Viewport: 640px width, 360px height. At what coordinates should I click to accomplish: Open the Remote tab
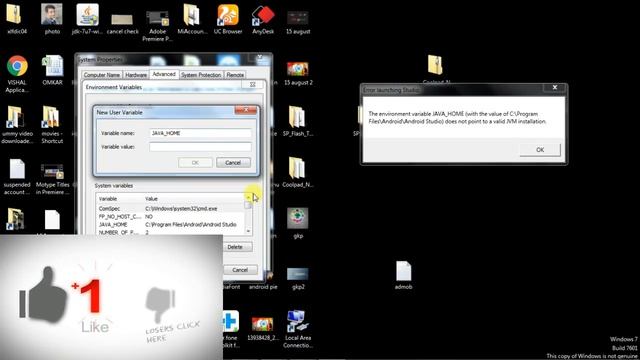pos(235,75)
